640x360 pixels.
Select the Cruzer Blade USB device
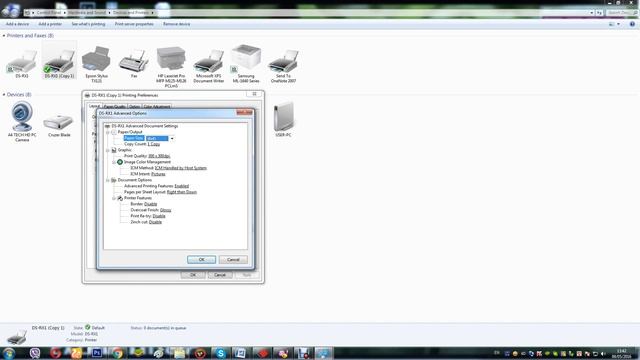59,124
